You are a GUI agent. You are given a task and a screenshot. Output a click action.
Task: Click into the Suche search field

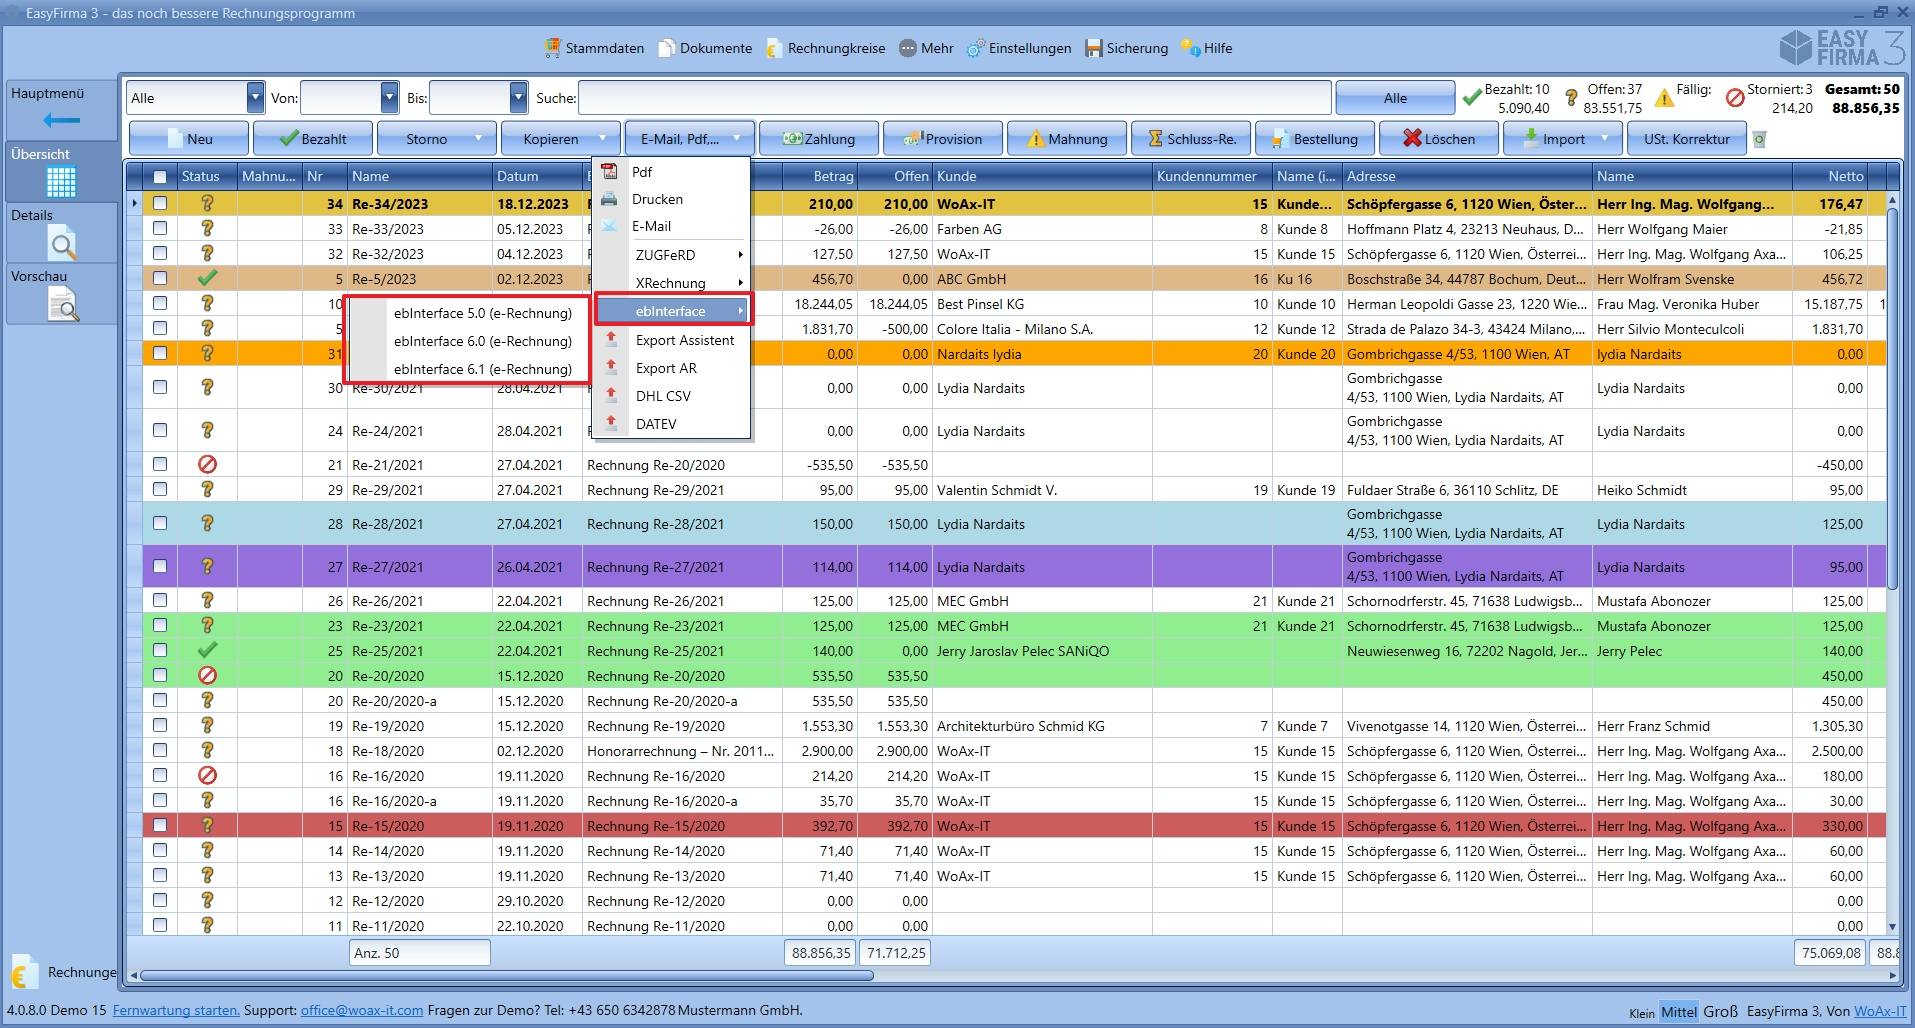954,98
